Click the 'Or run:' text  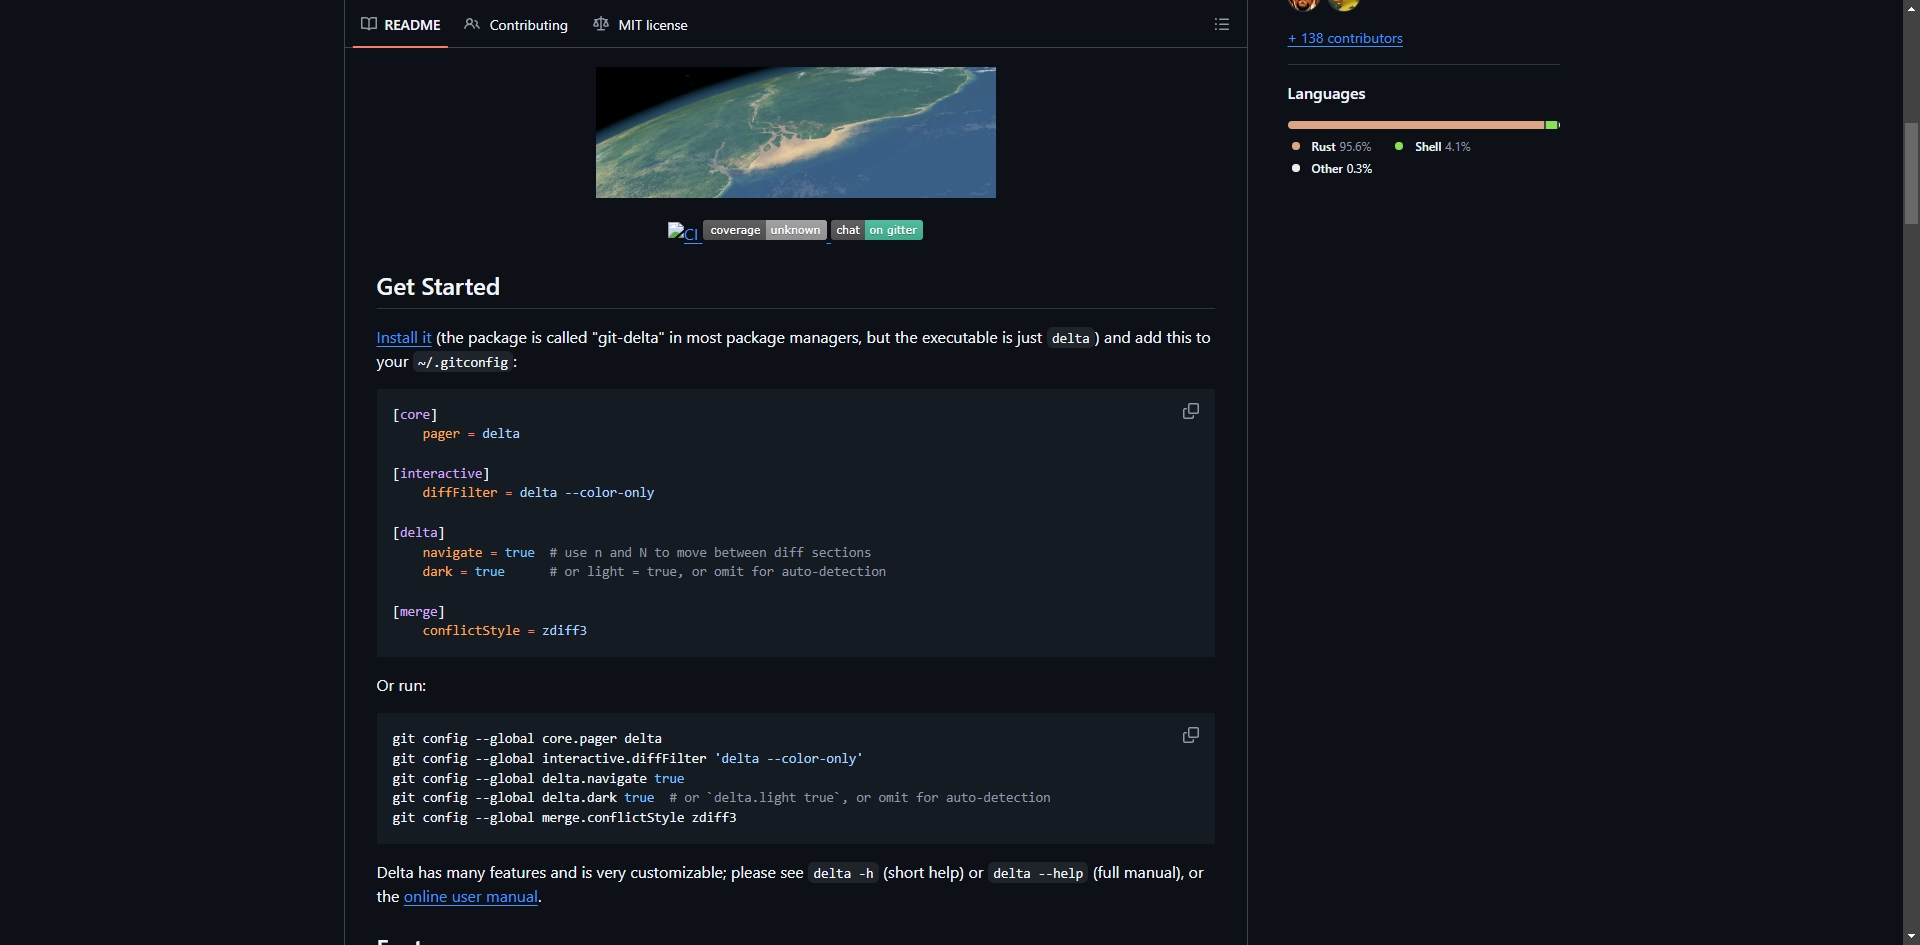[x=401, y=686]
